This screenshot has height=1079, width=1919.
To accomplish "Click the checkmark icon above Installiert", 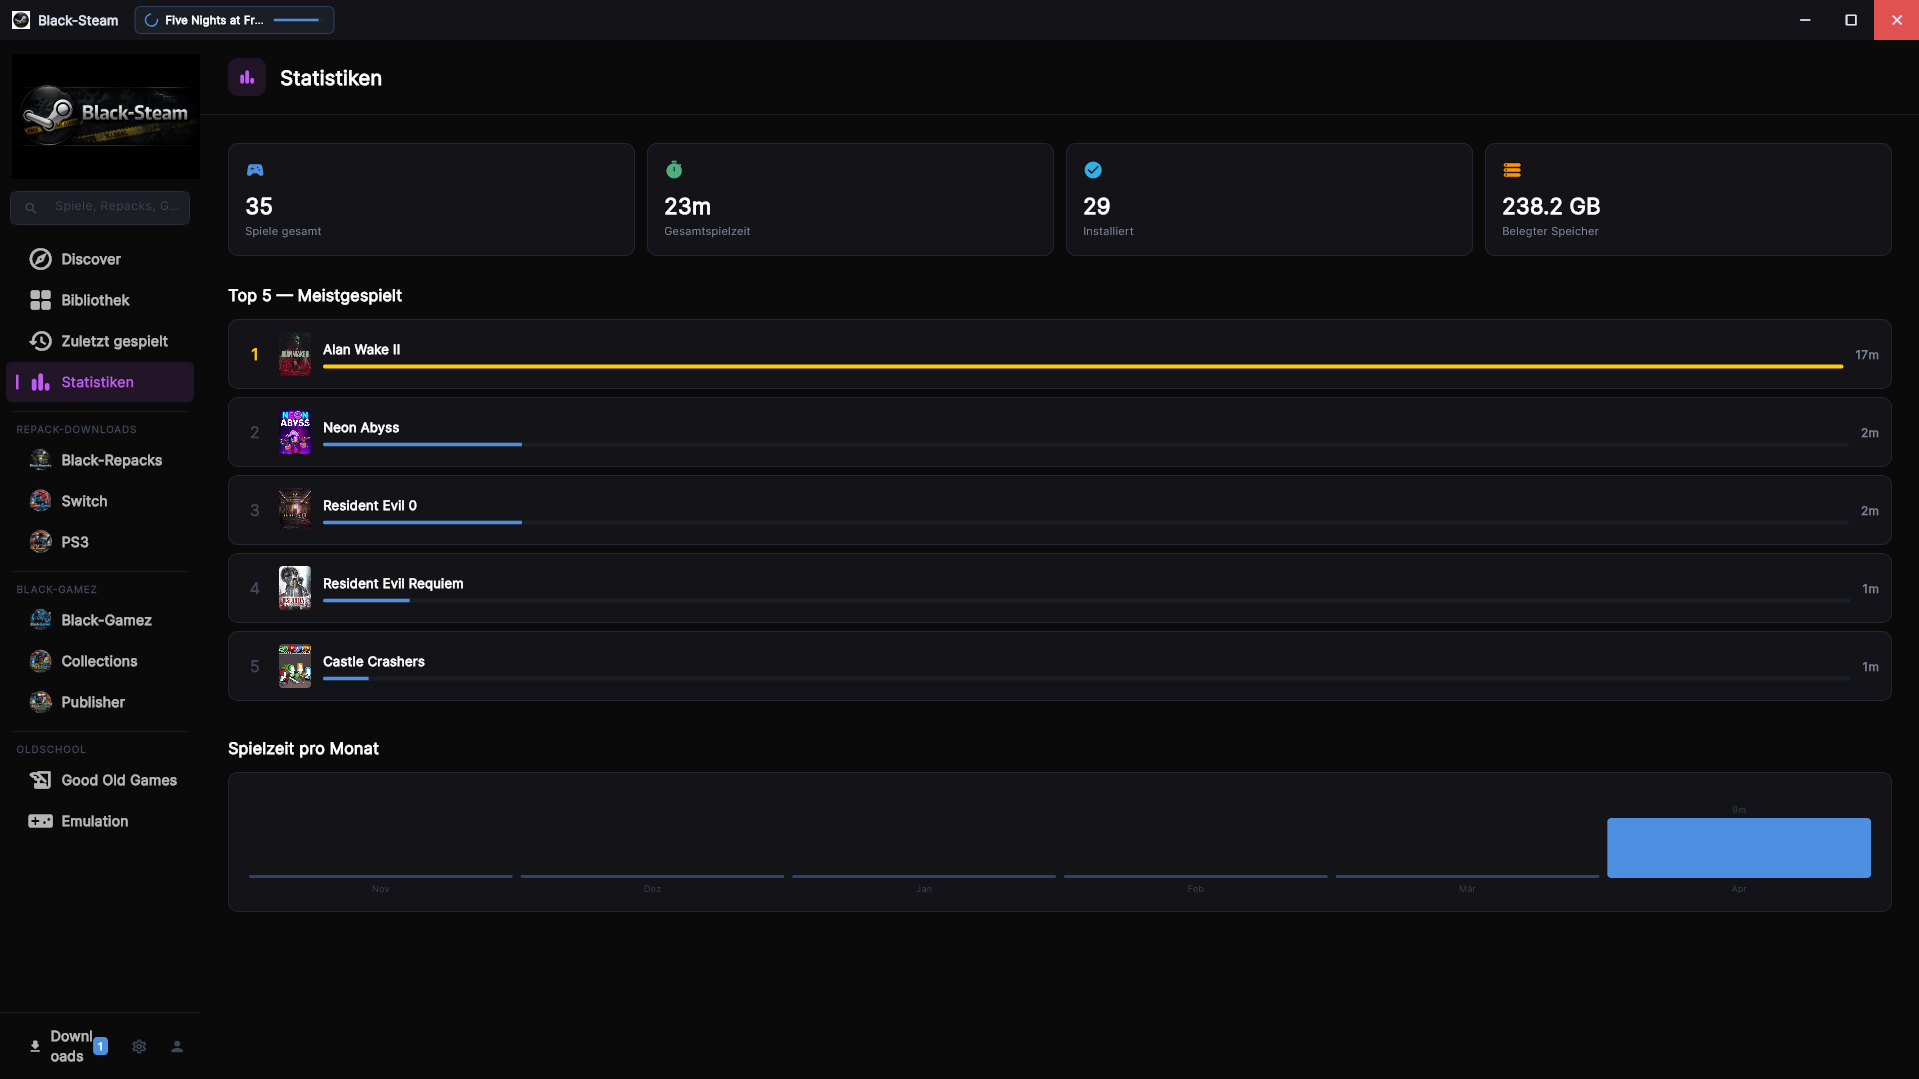I will point(1093,170).
